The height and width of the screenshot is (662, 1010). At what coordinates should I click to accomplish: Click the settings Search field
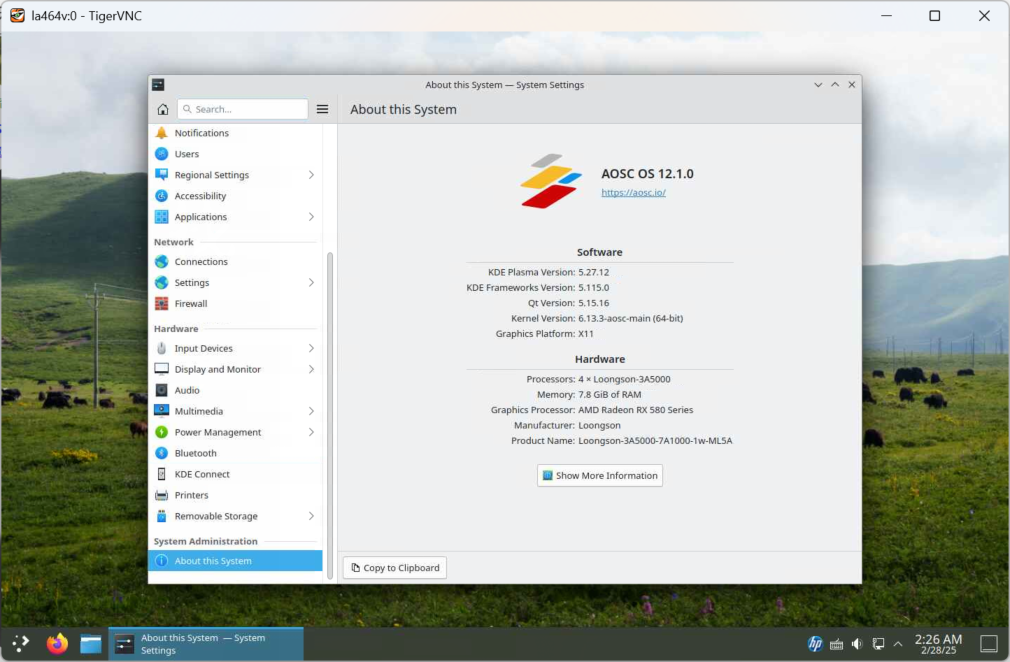[243, 109]
